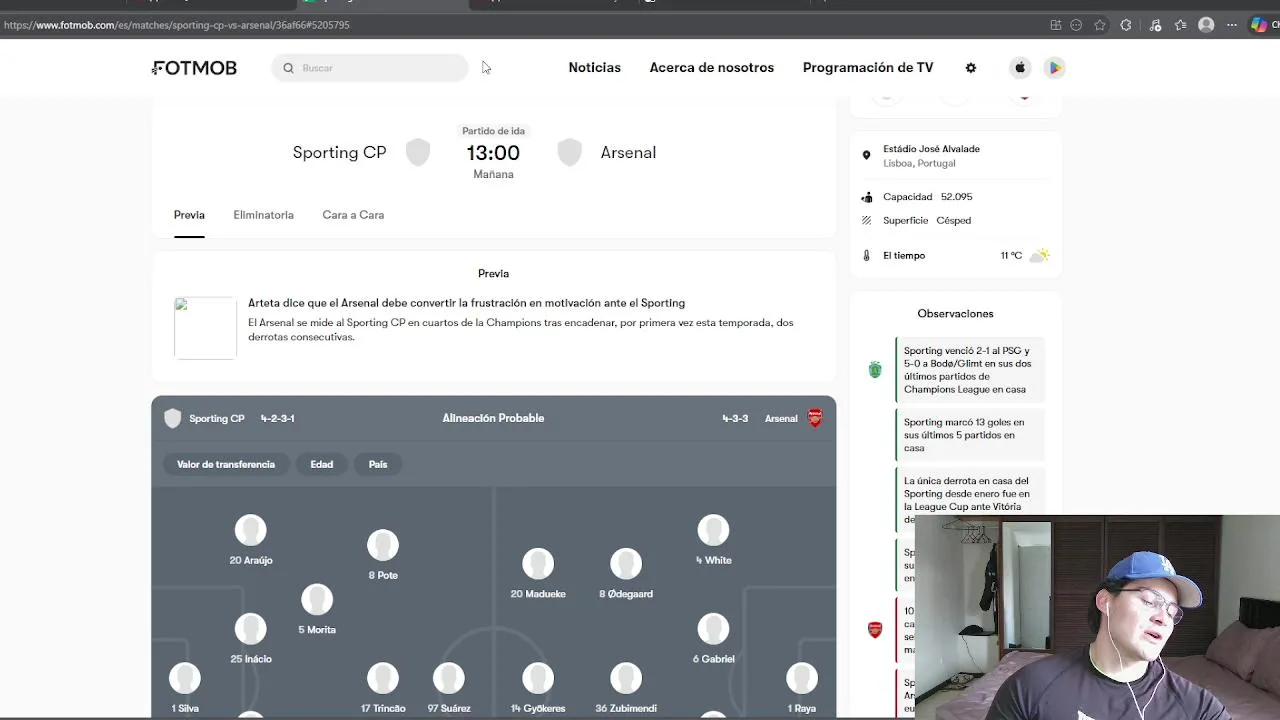Select Zubimendi player avatar
This screenshot has width=1280, height=720.
click(x=626, y=678)
